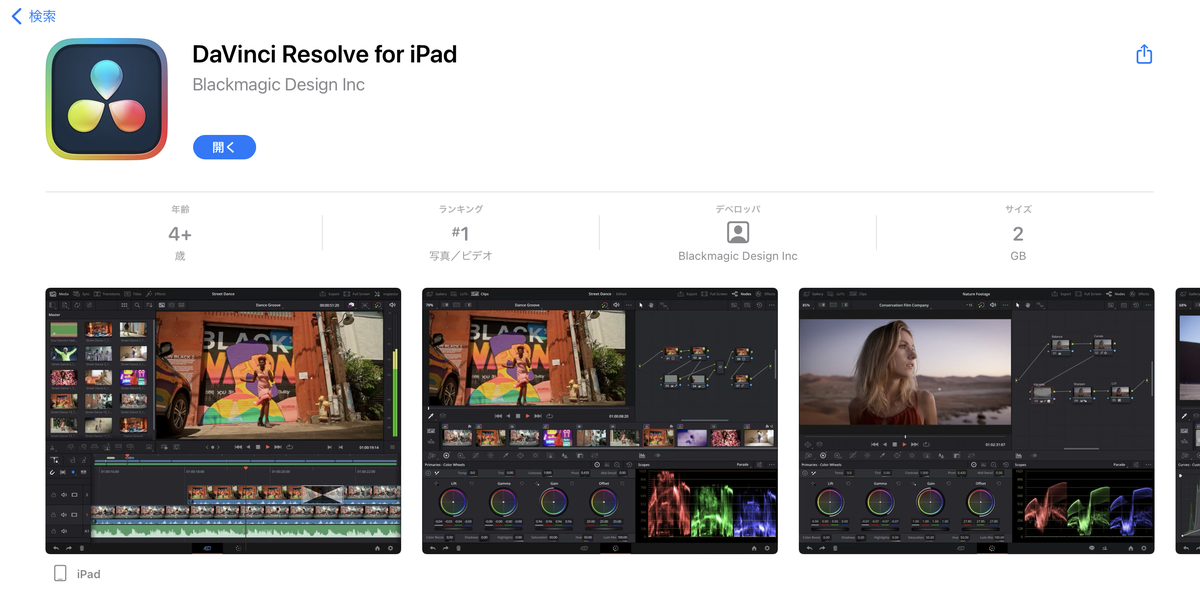Screen dimensions: 1200x600
Task: Tap the 年齢 label
Action: (180, 209)
